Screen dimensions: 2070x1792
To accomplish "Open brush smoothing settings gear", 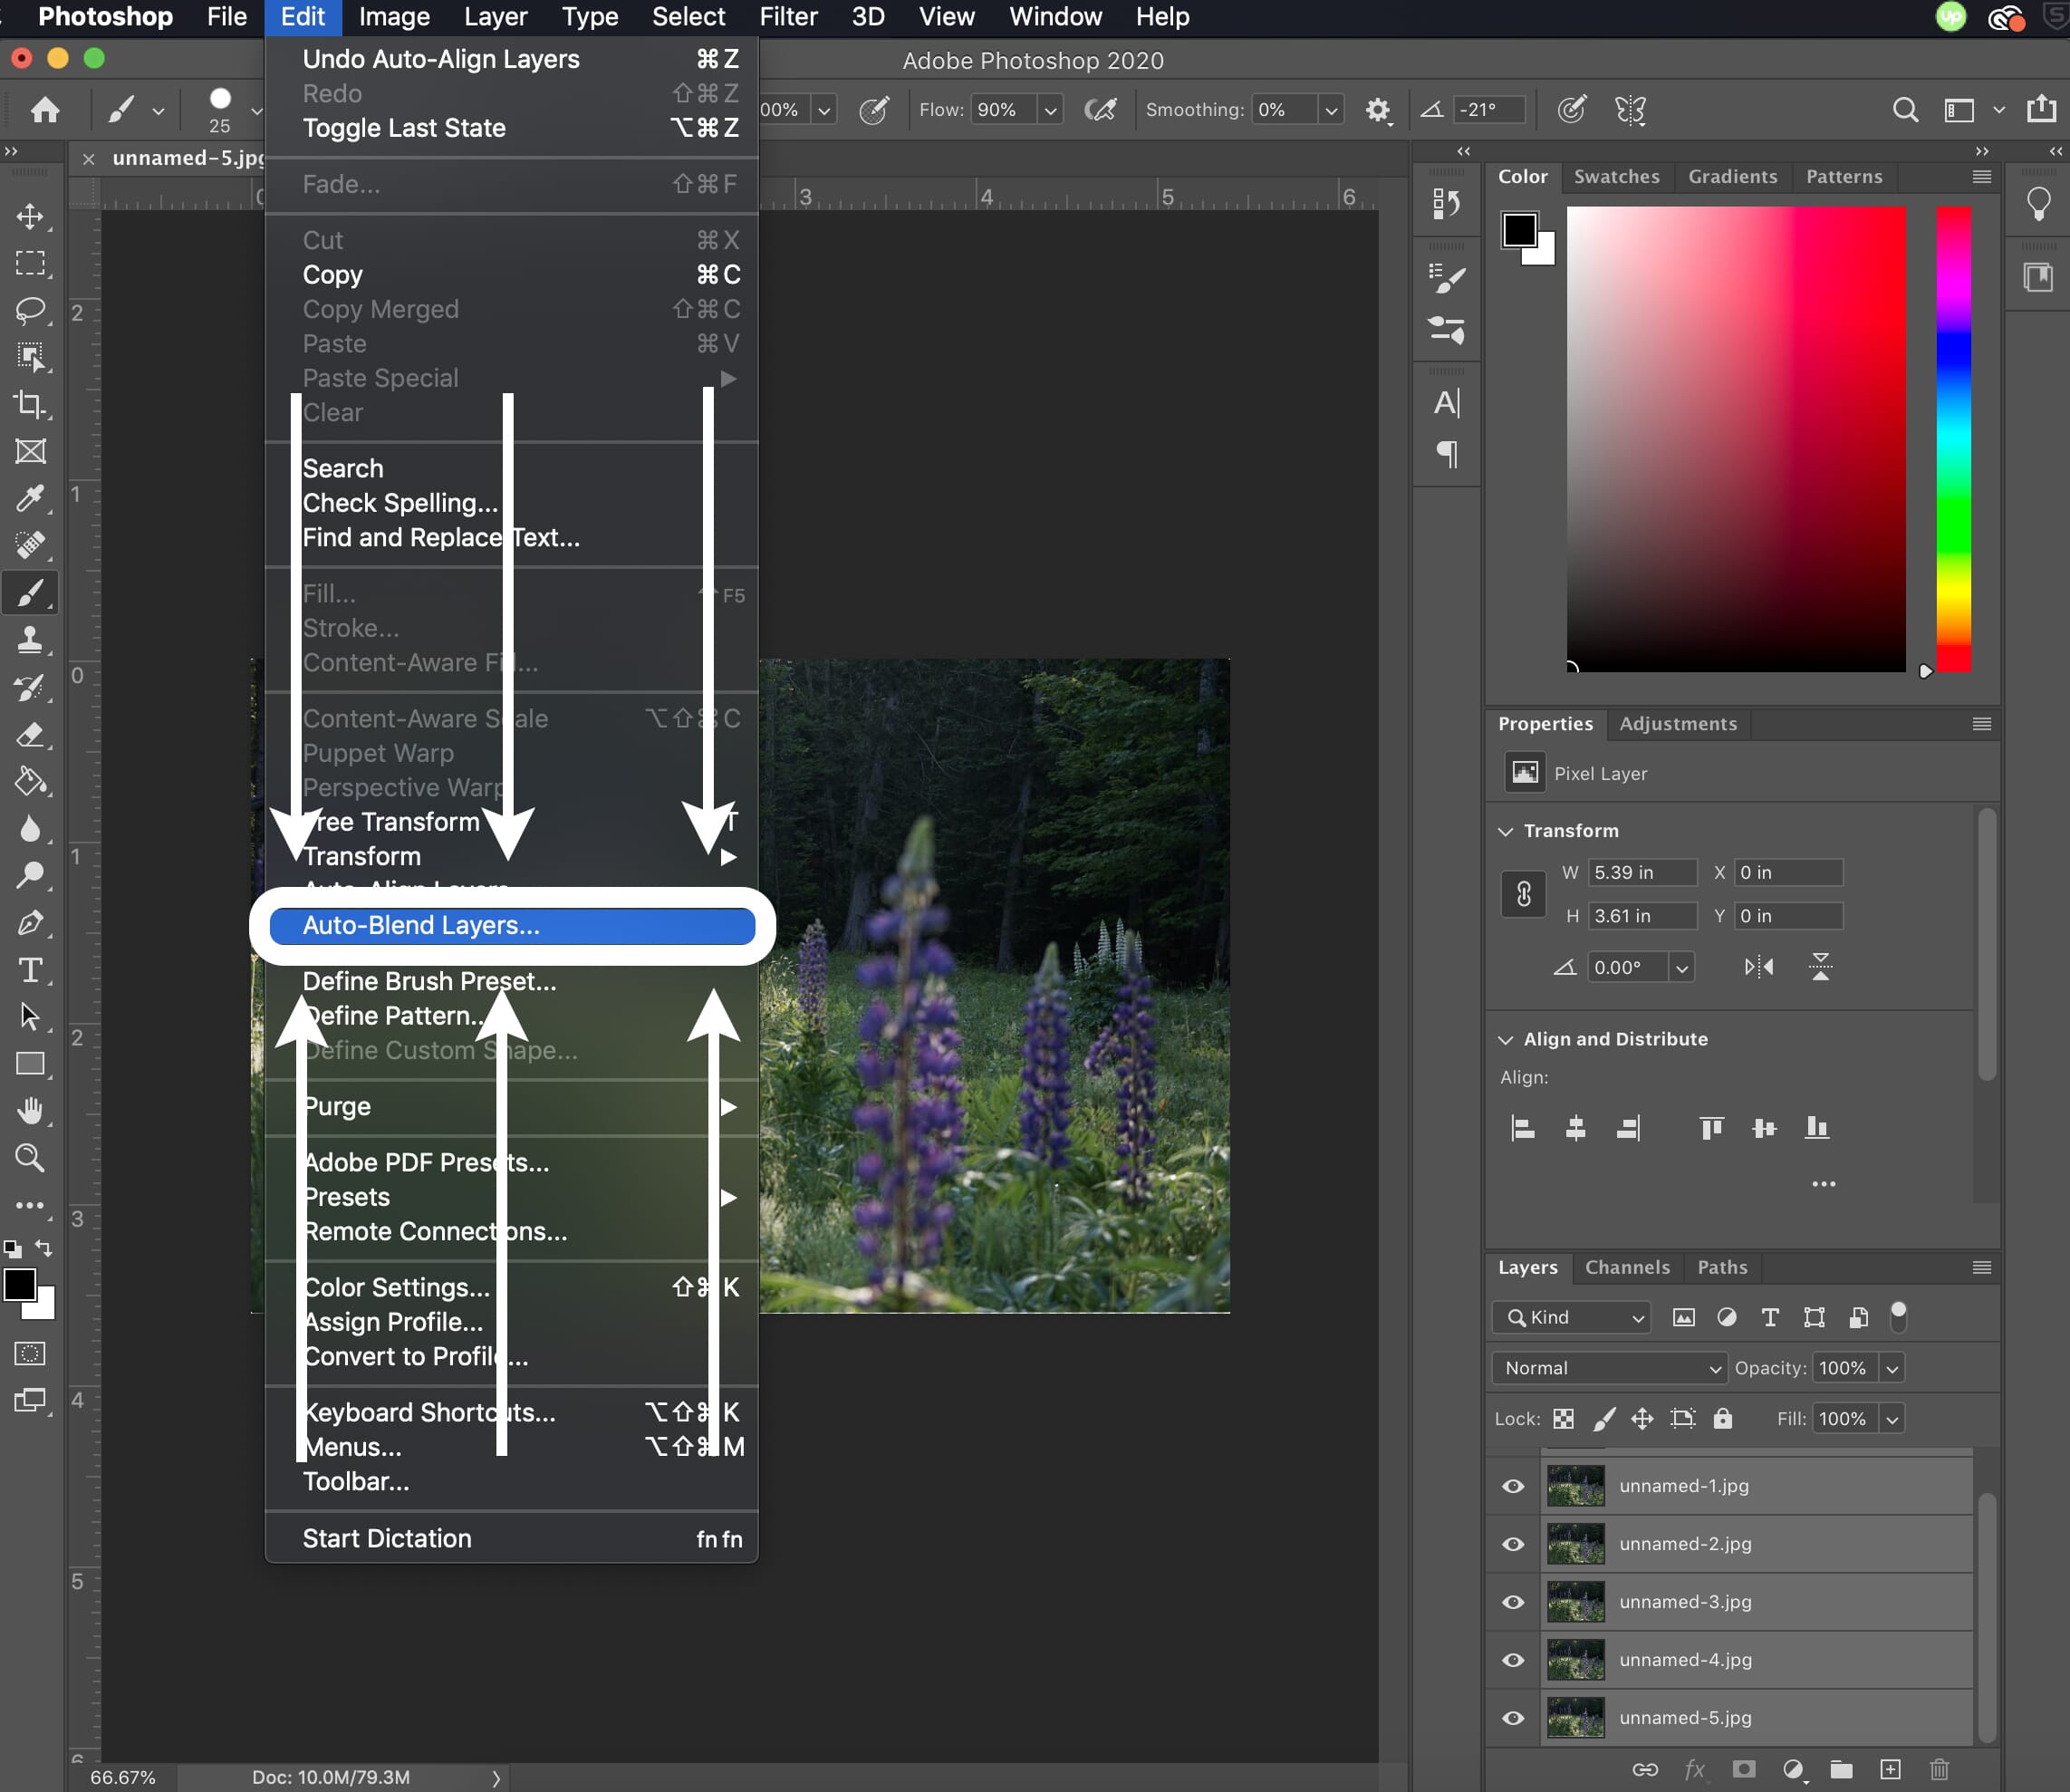I will (1378, 110).
